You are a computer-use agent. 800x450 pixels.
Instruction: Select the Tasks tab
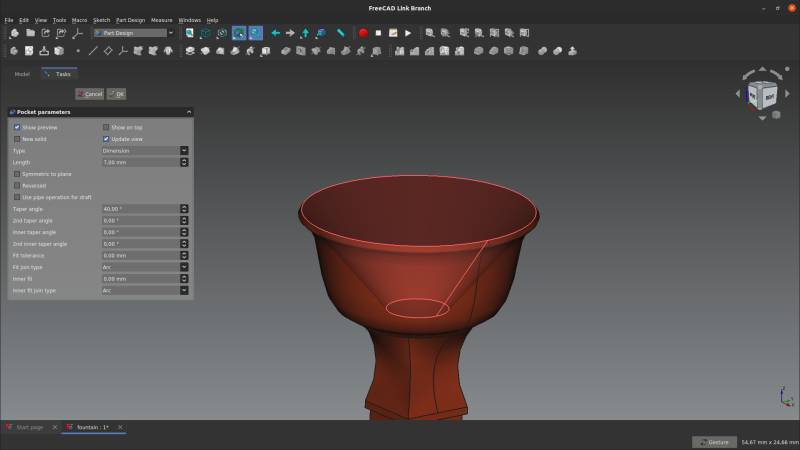[59, 74]
